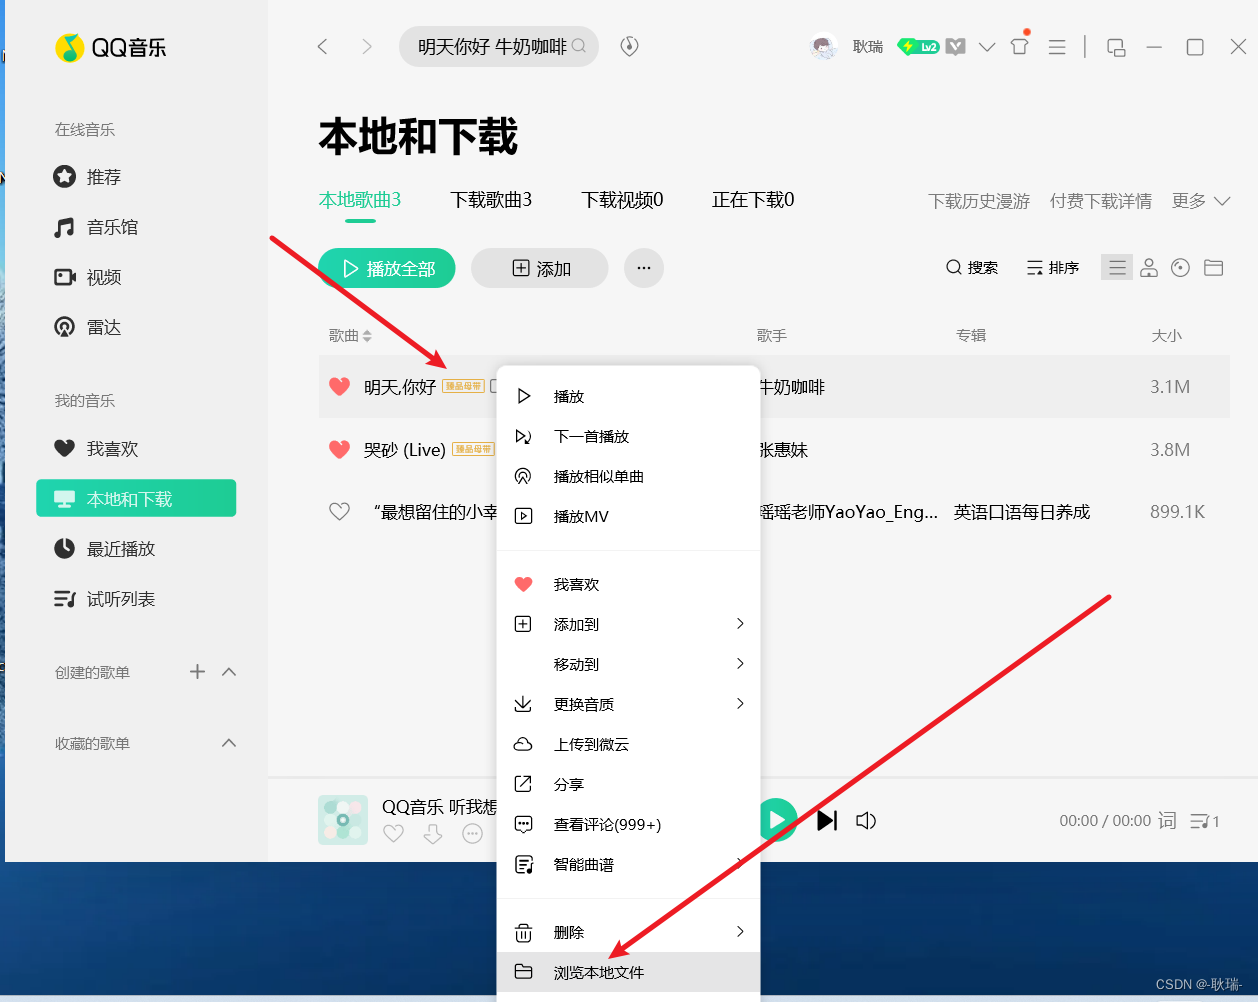Open the user avatar profile

coord(823,46)
